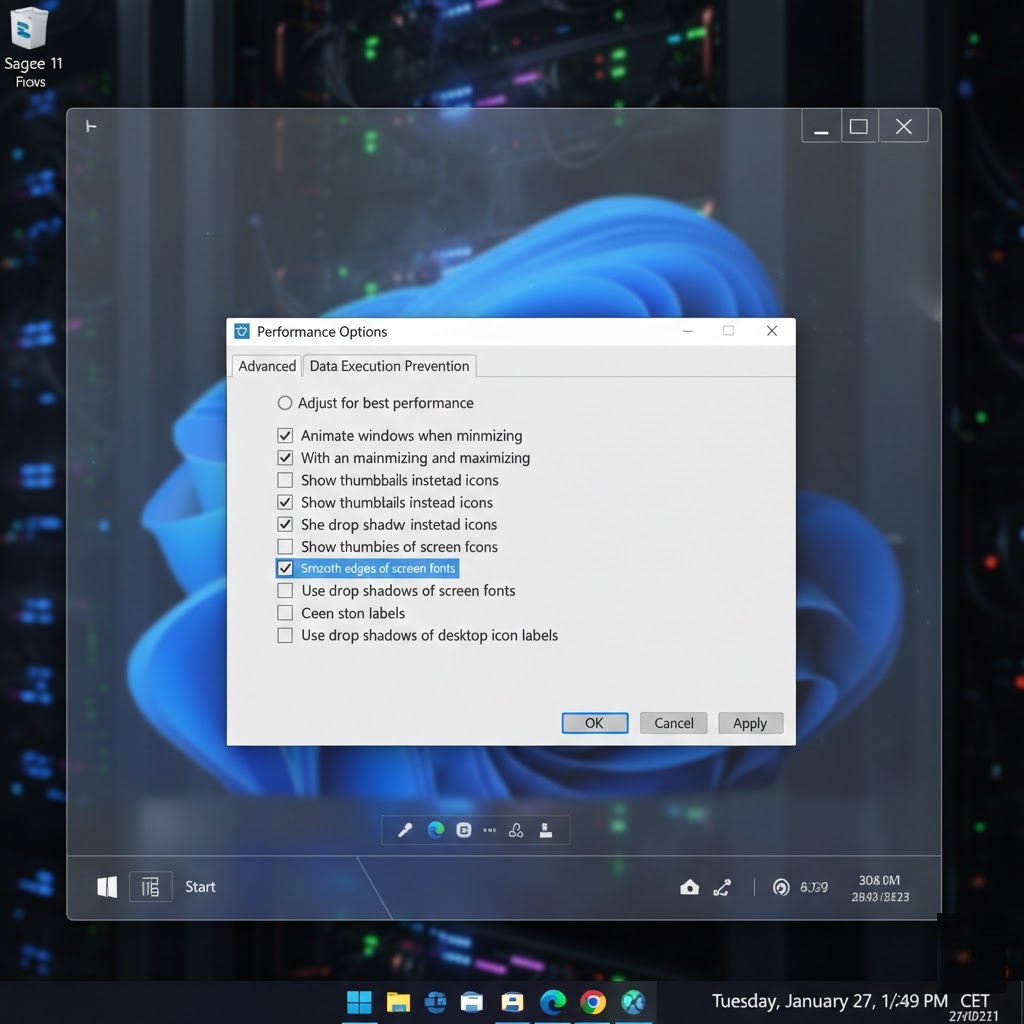Open the store-like app icon on taskbar
Image resolution: width=1024 pixels, height=1024 pixels.
pos(513,1002)
